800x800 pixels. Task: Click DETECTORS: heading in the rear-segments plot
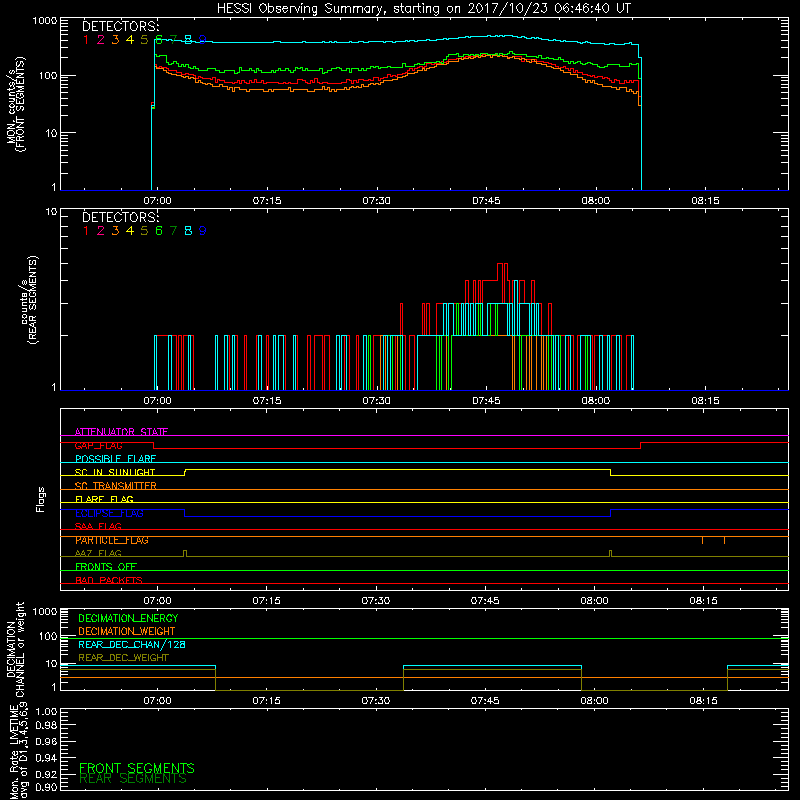click(x=121, y=217)
